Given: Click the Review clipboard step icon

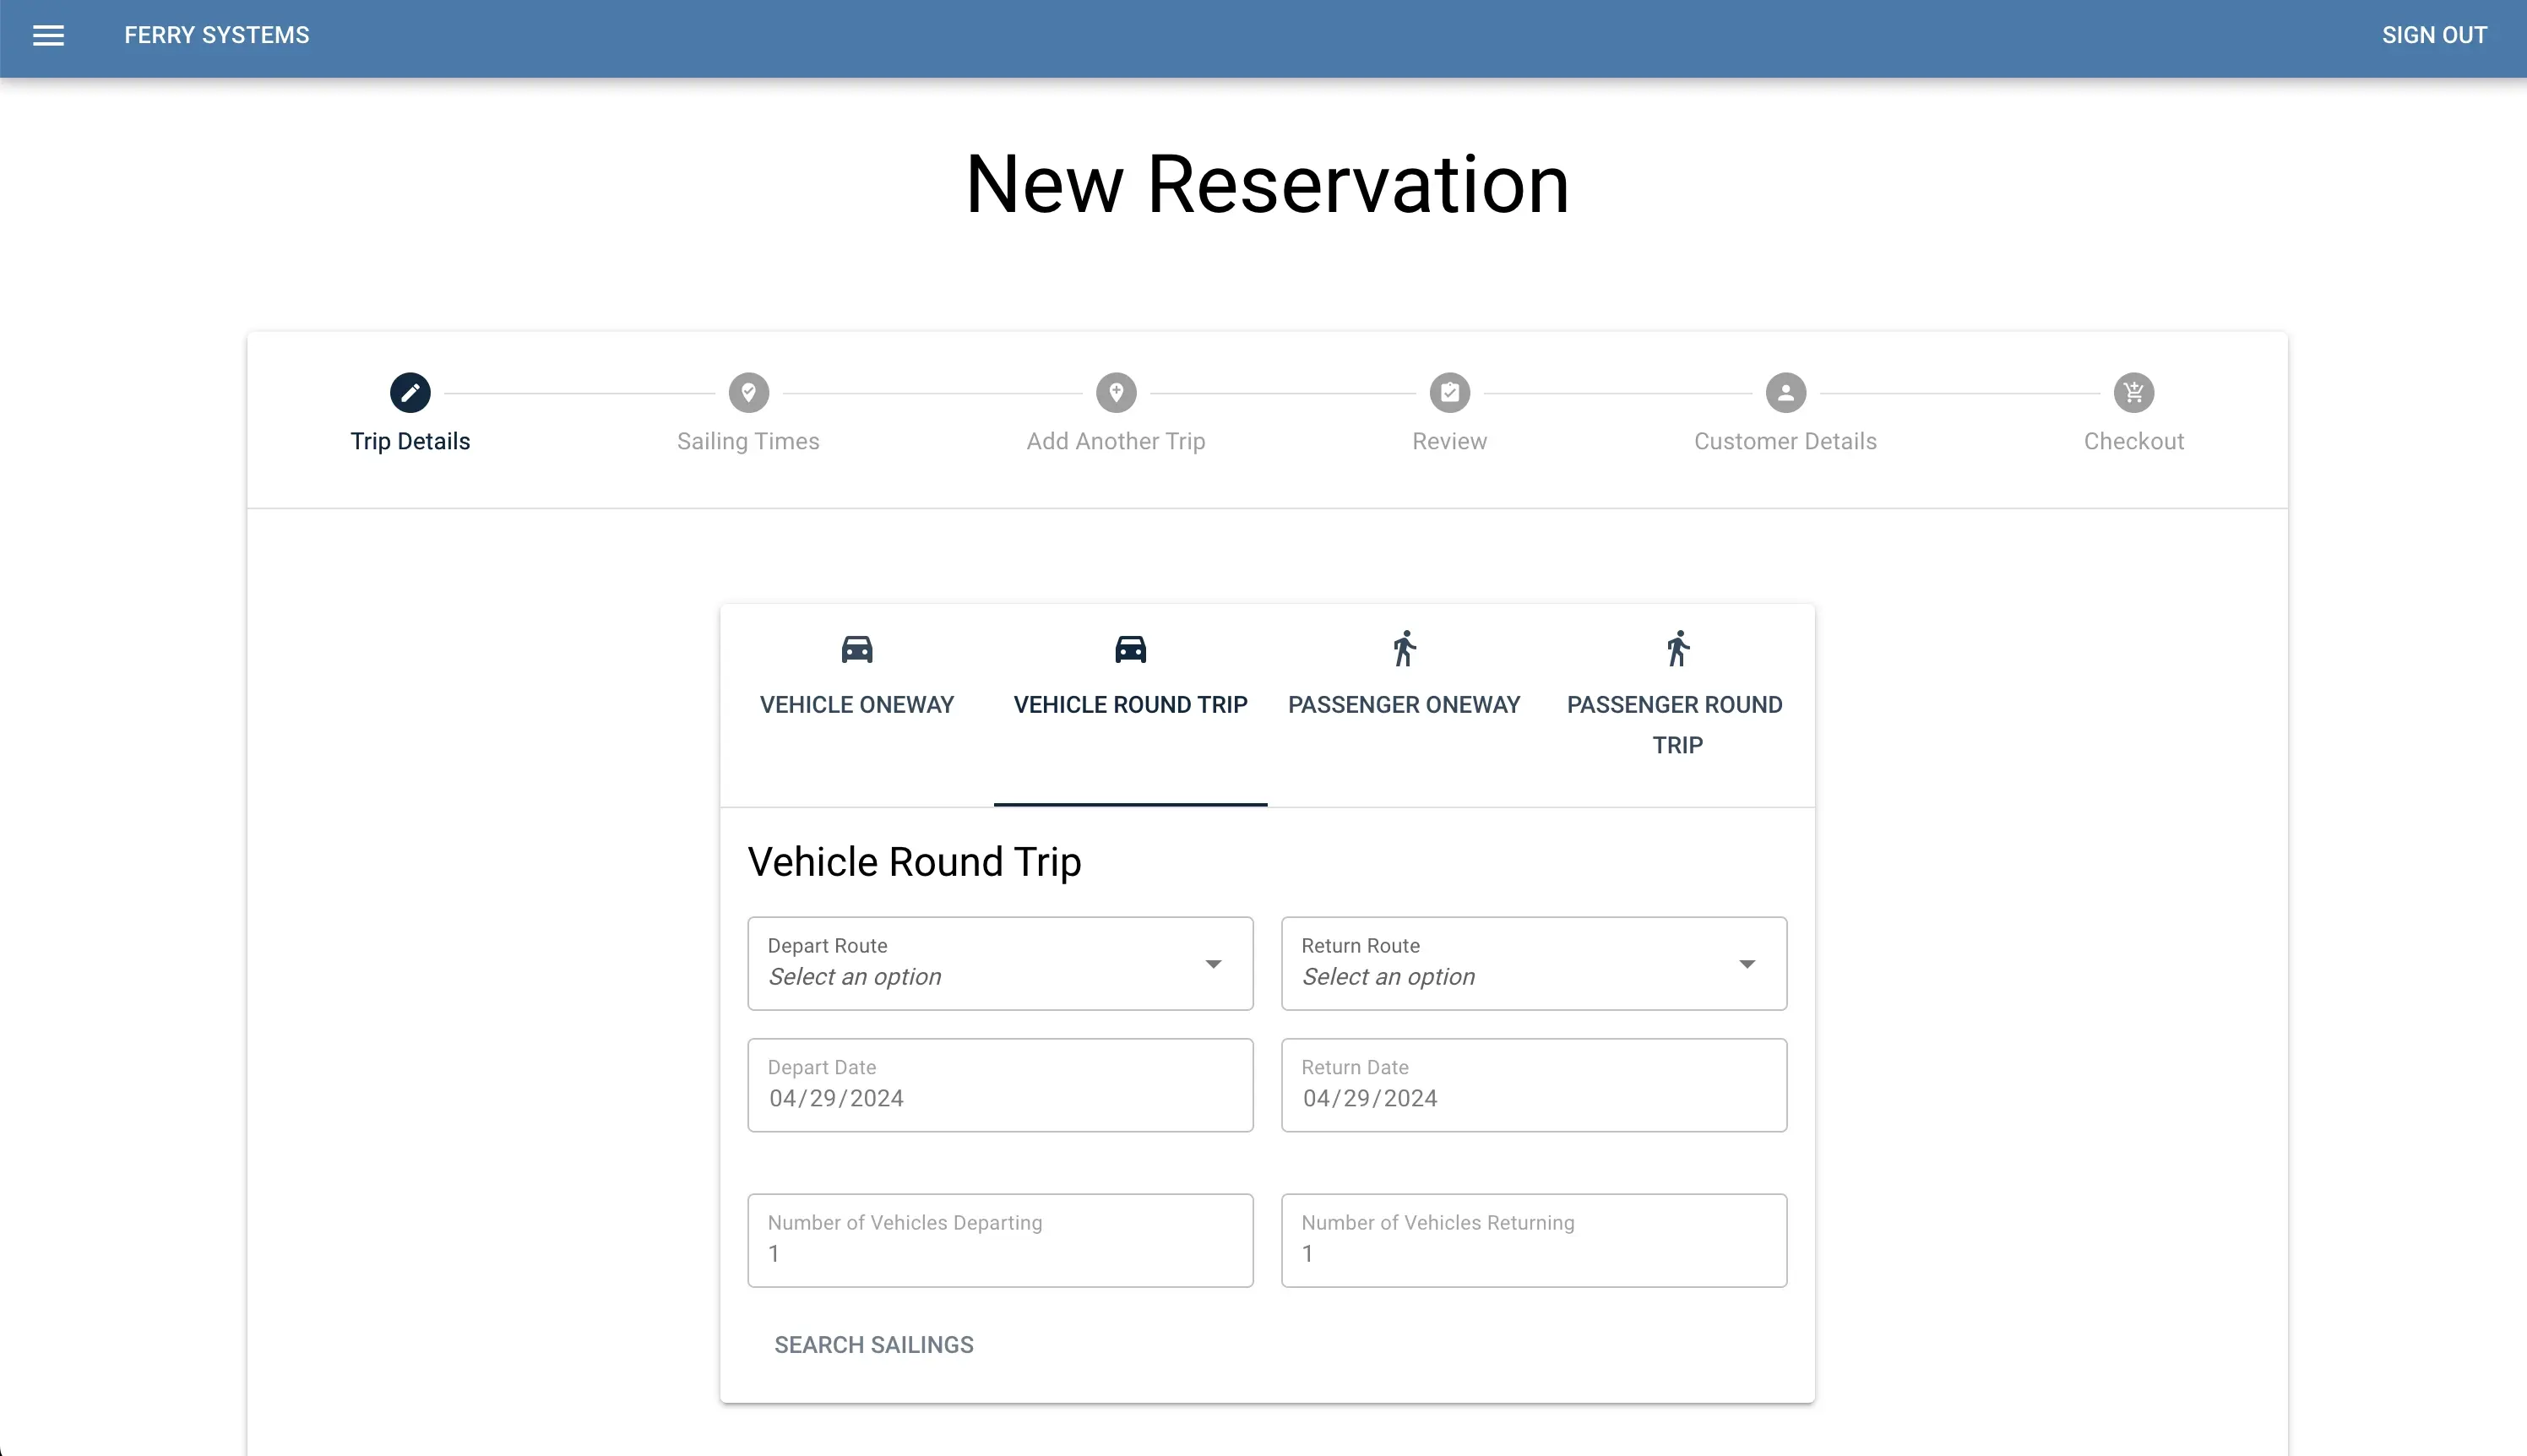Looking at the screenshot, I should (x=1449, y=393).
